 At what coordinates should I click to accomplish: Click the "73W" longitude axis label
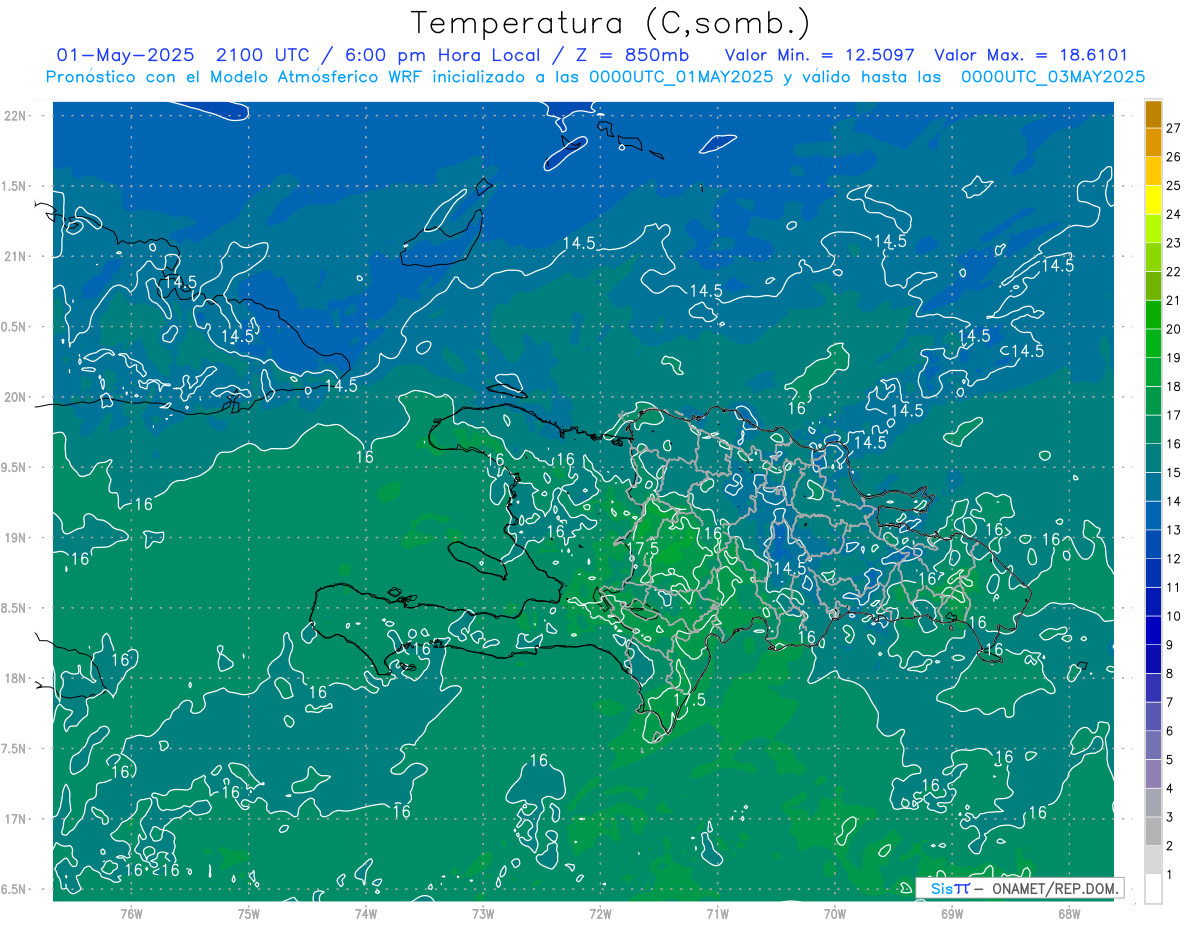tap(483, 913)
